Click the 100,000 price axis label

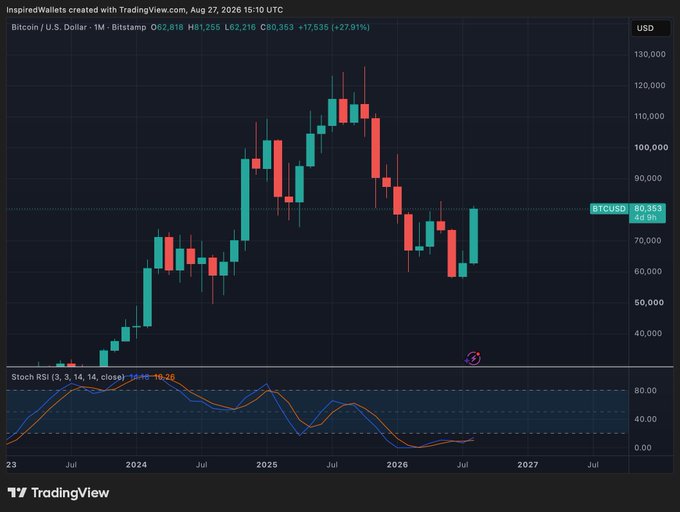click(651, 147)
